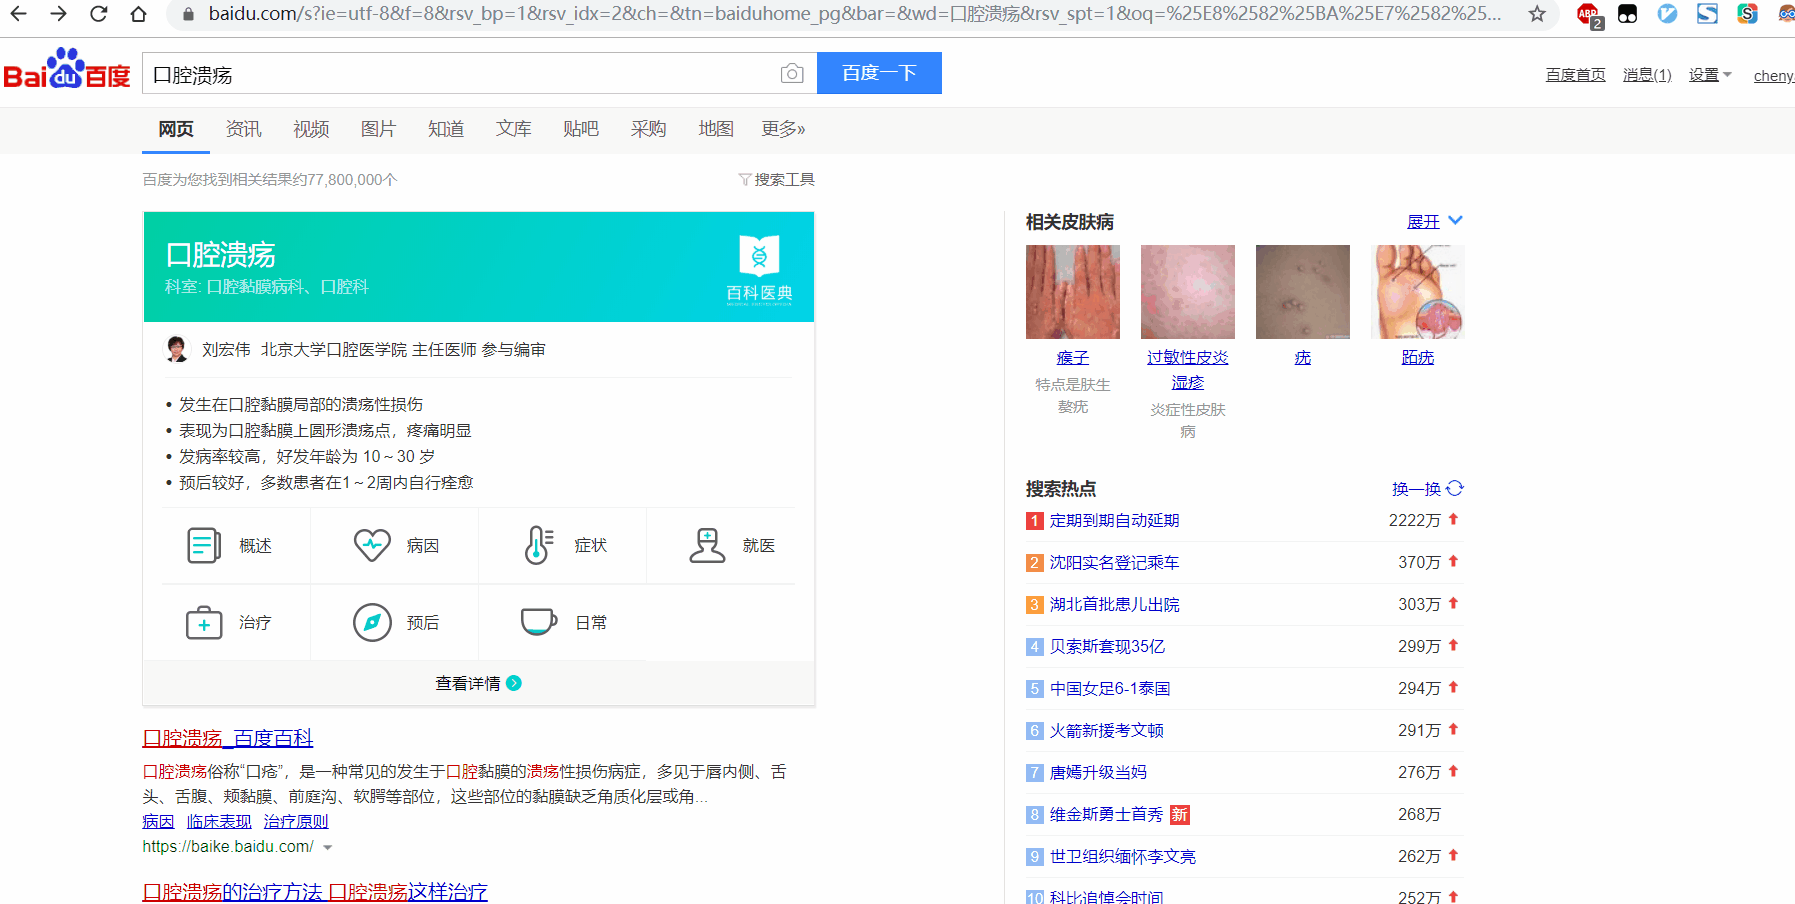Open the 跖疣 foot thumbnail image
Viewport: 1795px width, 904px height.
pyautogui.click(x=1418, y=292)
